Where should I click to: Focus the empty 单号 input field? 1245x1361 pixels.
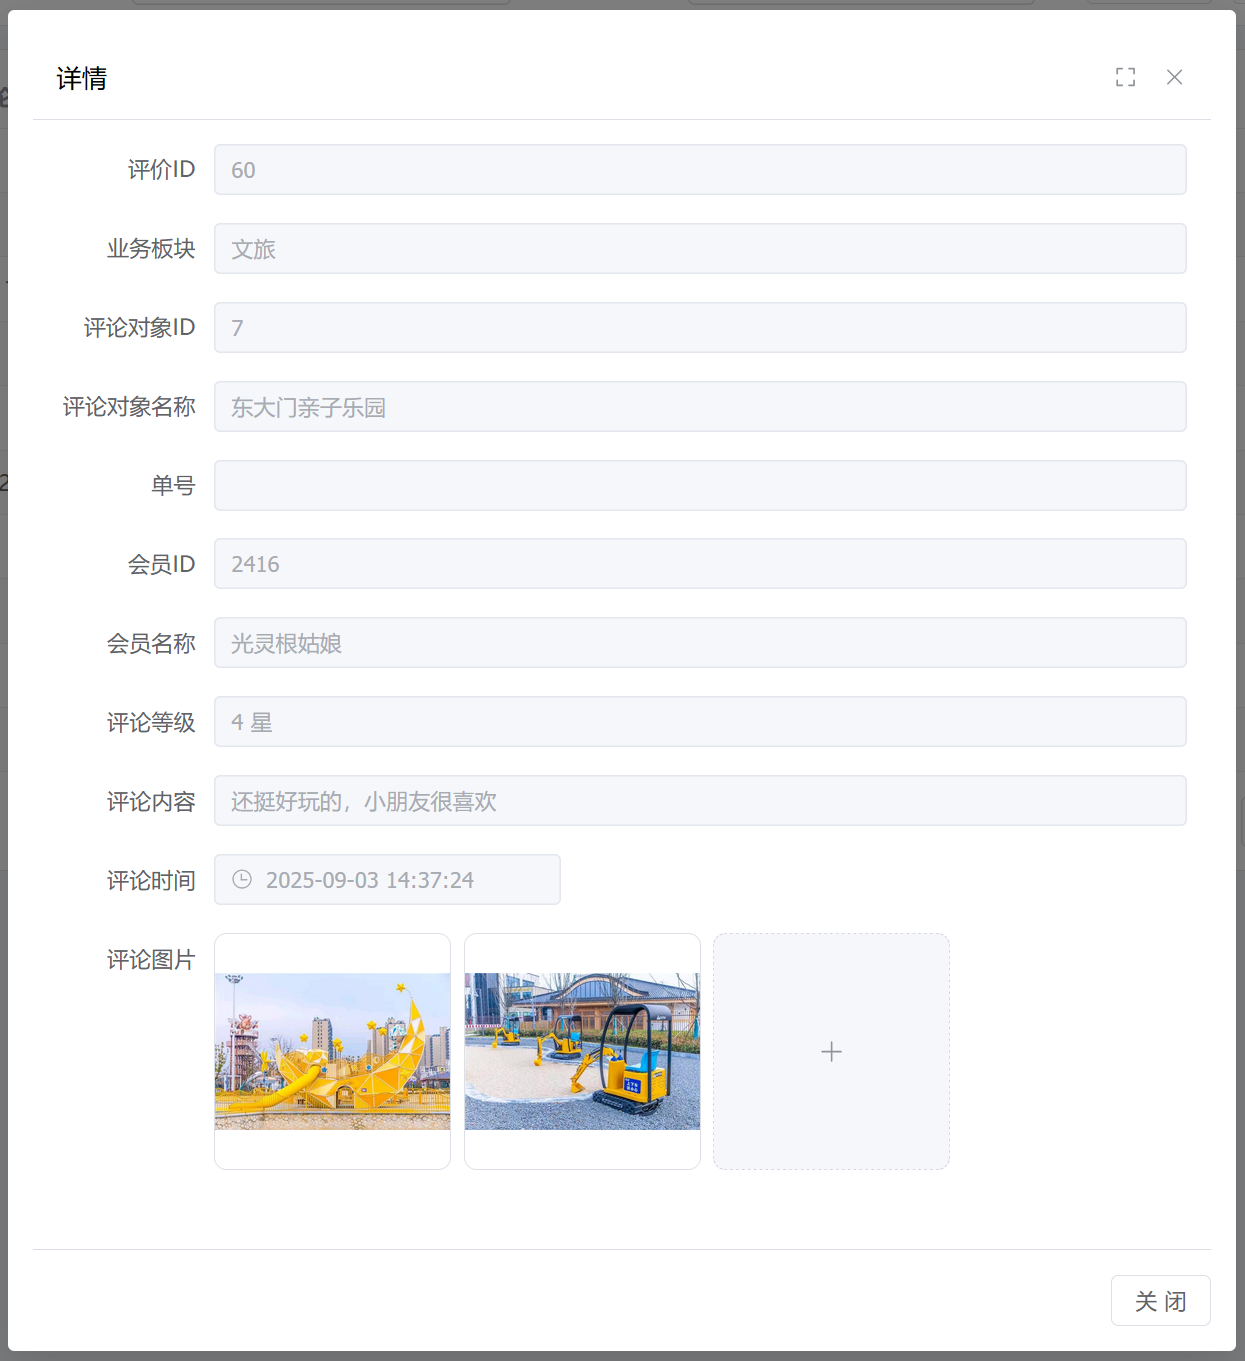(x=700, y=486)
